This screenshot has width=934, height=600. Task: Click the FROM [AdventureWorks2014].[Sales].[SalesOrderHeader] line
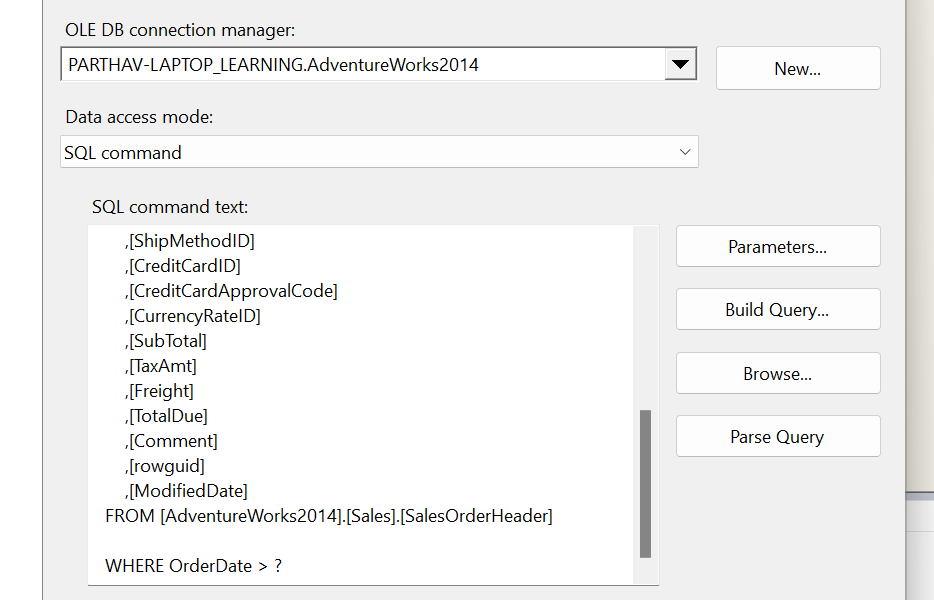click(x=328, y=515)
